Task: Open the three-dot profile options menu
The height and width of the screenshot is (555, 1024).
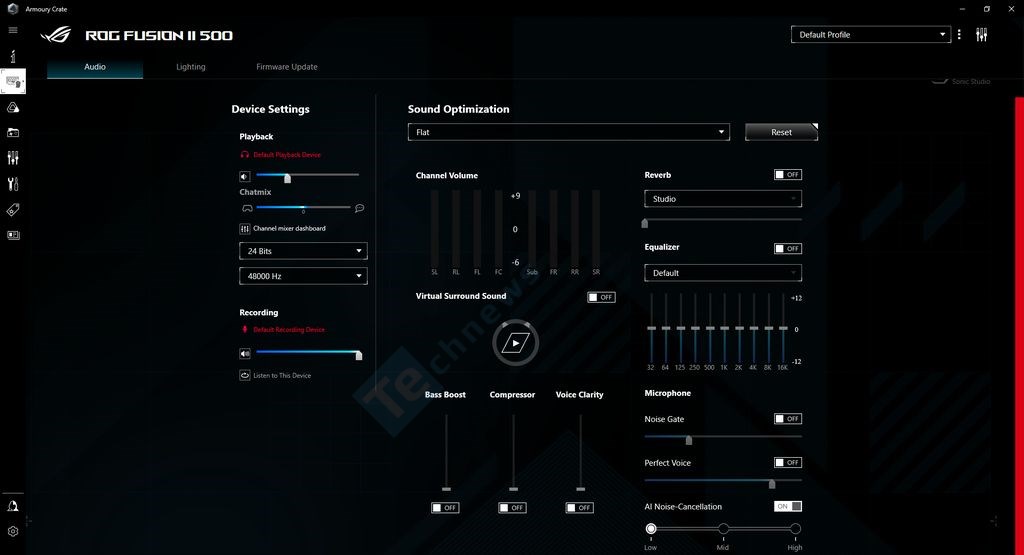Action: 959,35
